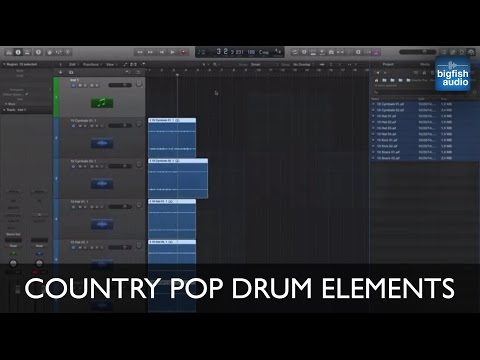480x360 pixels.
Task: Click the Rewind transport button
Action: click(x=140, y=52)
